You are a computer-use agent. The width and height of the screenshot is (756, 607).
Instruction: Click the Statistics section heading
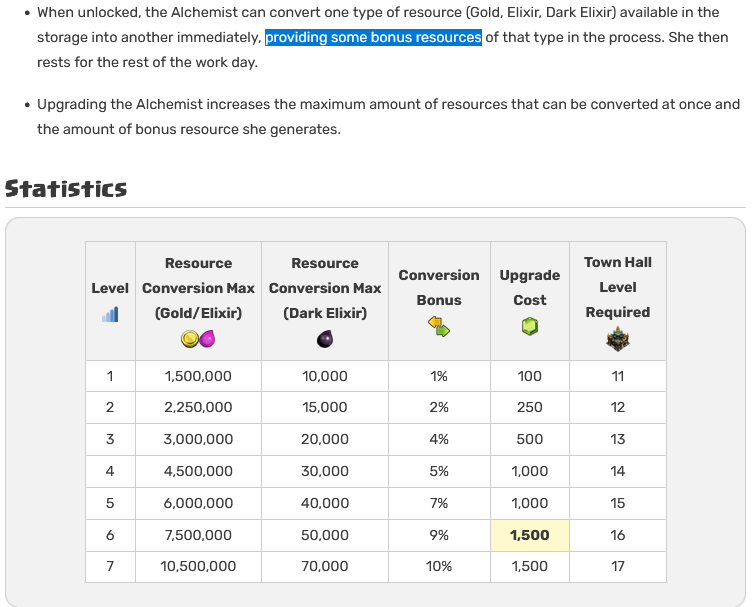pyautogui.click(x=66, y=189)
